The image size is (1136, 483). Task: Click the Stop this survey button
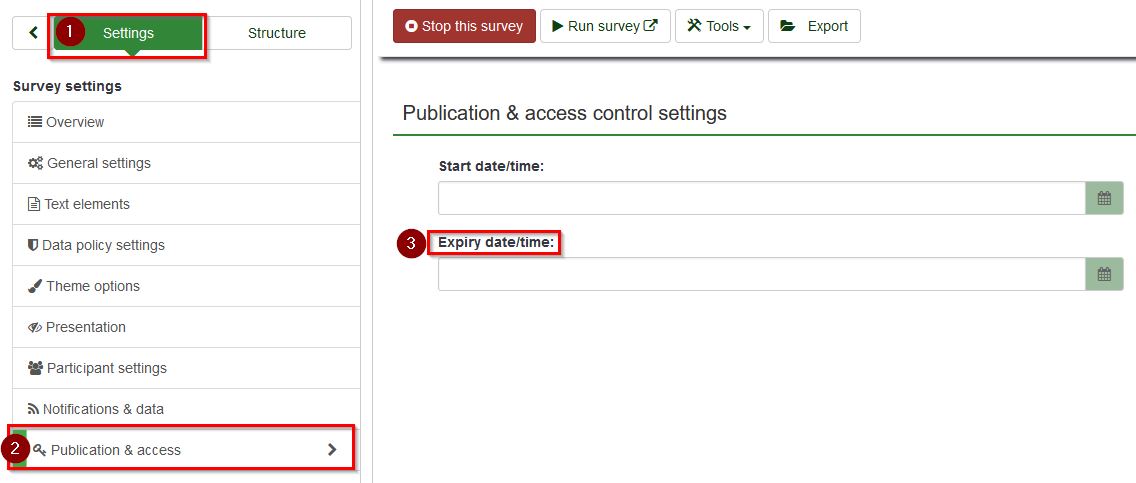[464, 26]
